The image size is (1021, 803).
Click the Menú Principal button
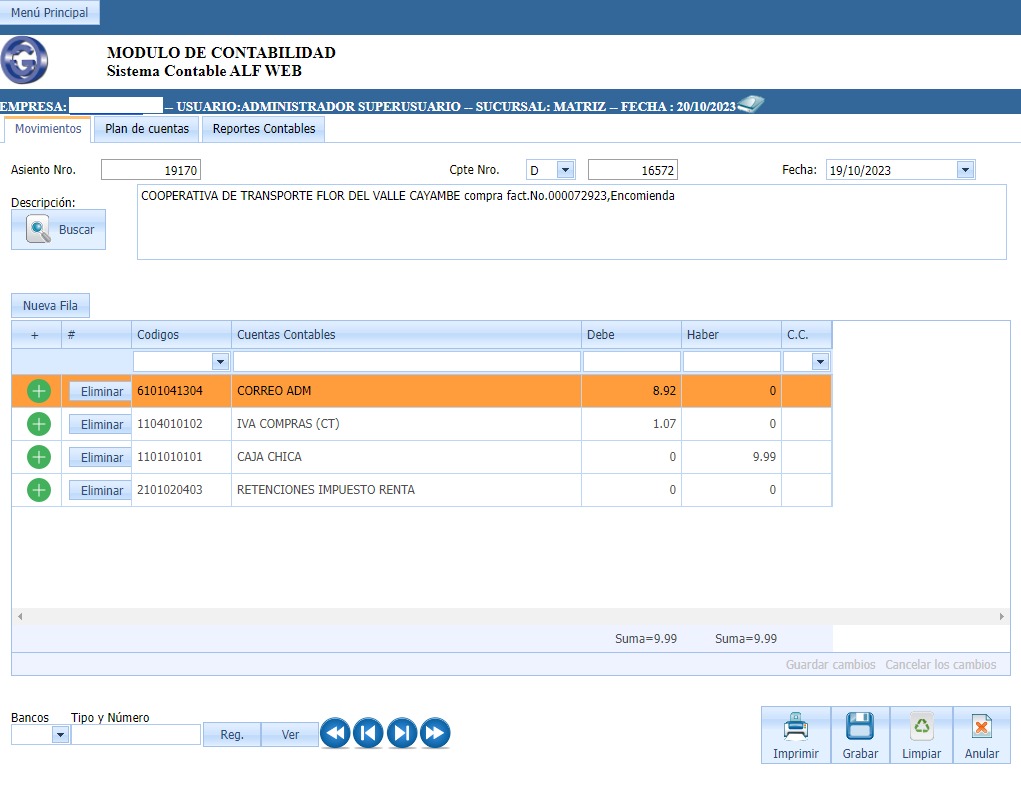click(x=49, y=13)
